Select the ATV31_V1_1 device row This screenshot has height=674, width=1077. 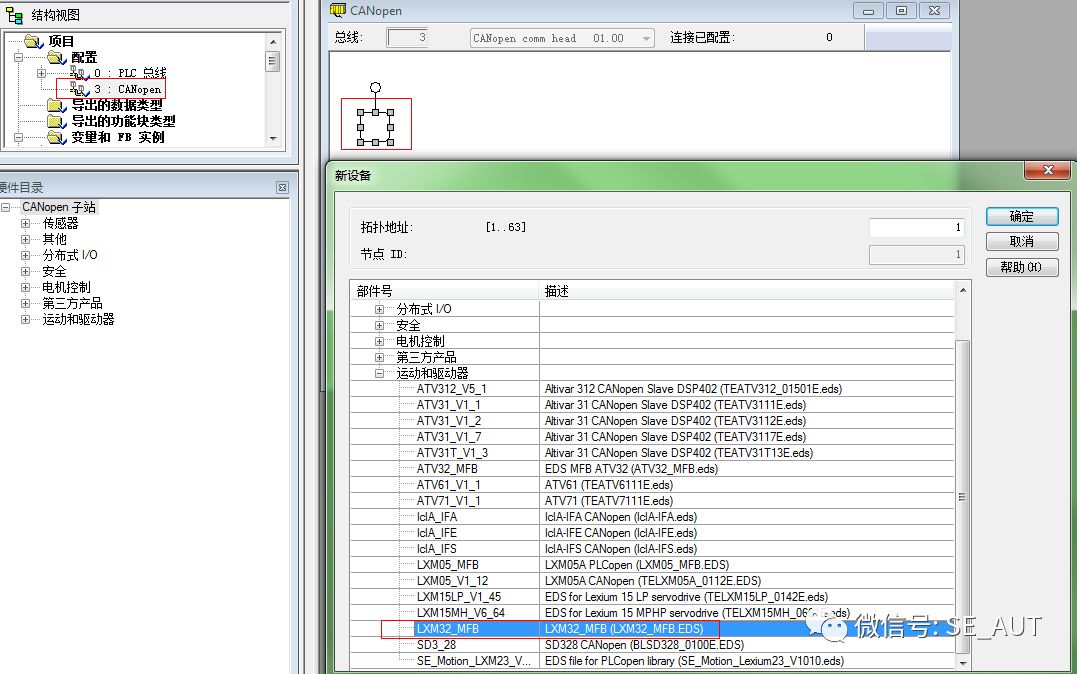[x=652, y=405]
